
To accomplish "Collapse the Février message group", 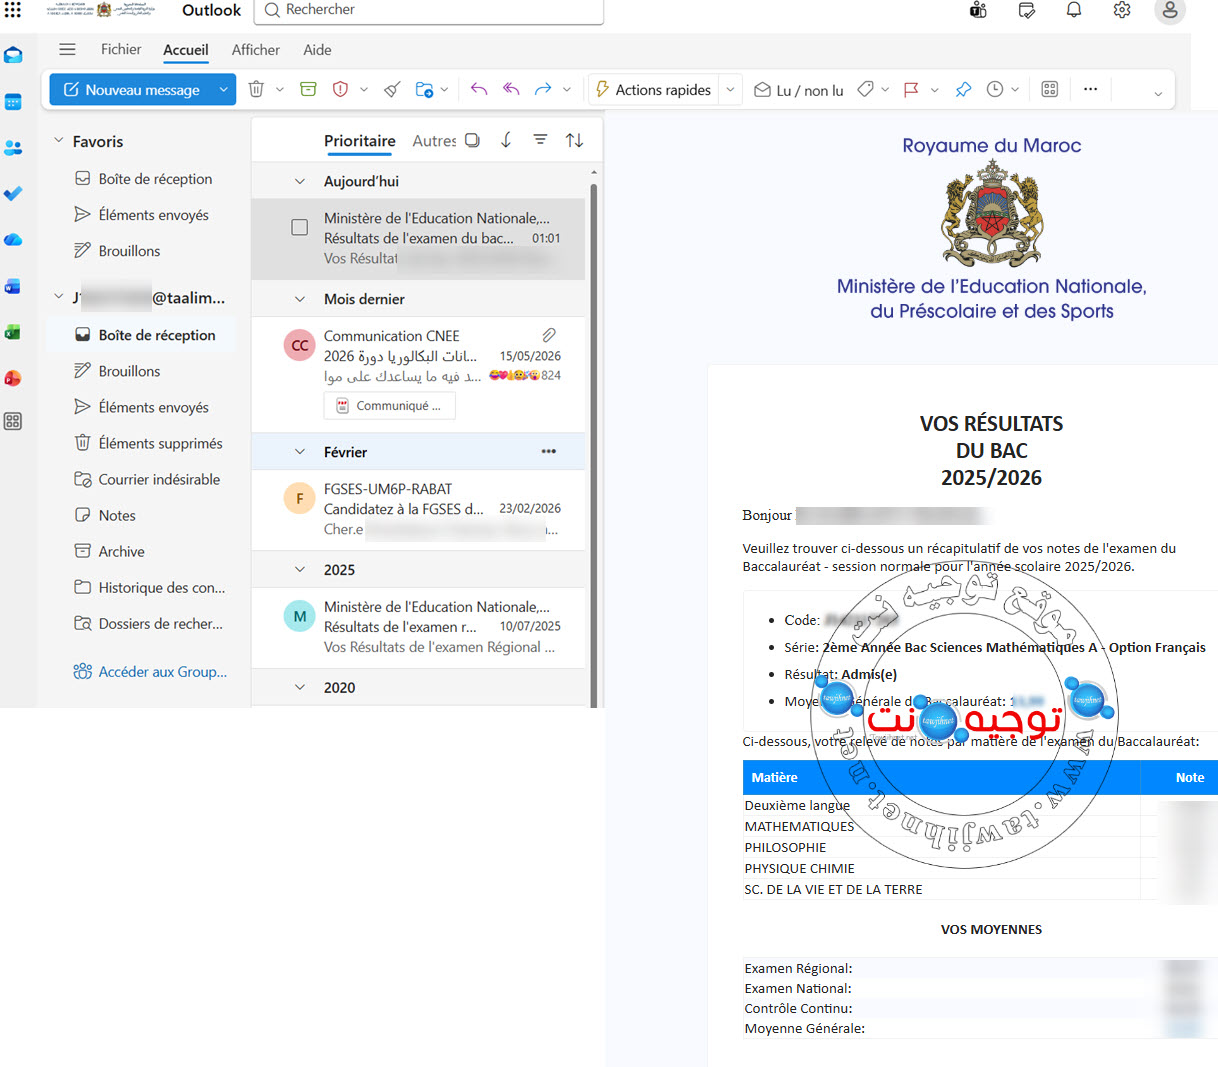I will point(299,452).
